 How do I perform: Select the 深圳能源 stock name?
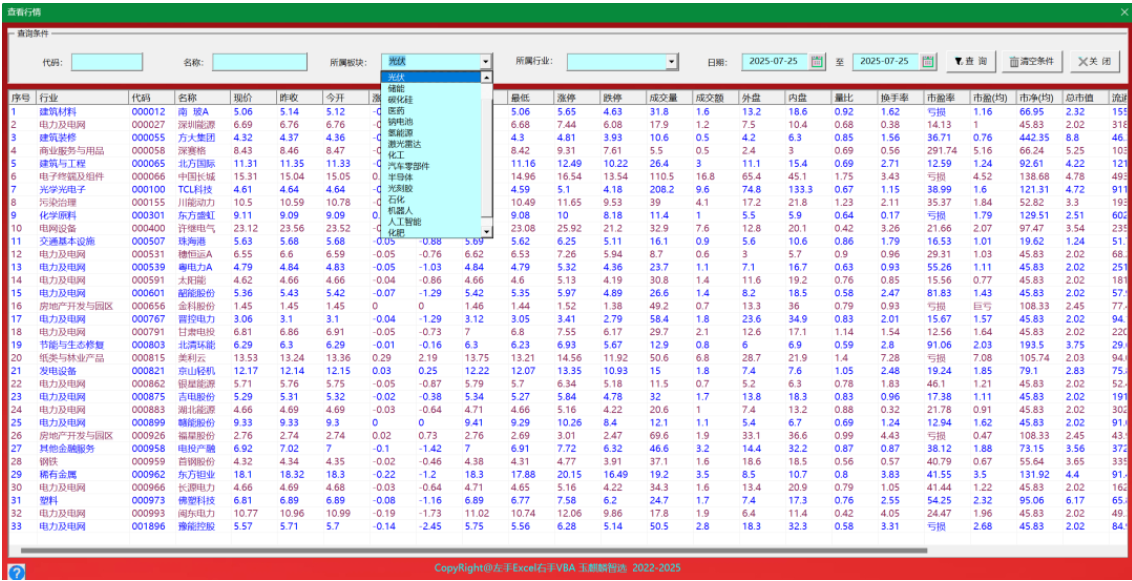coord(196,125)
